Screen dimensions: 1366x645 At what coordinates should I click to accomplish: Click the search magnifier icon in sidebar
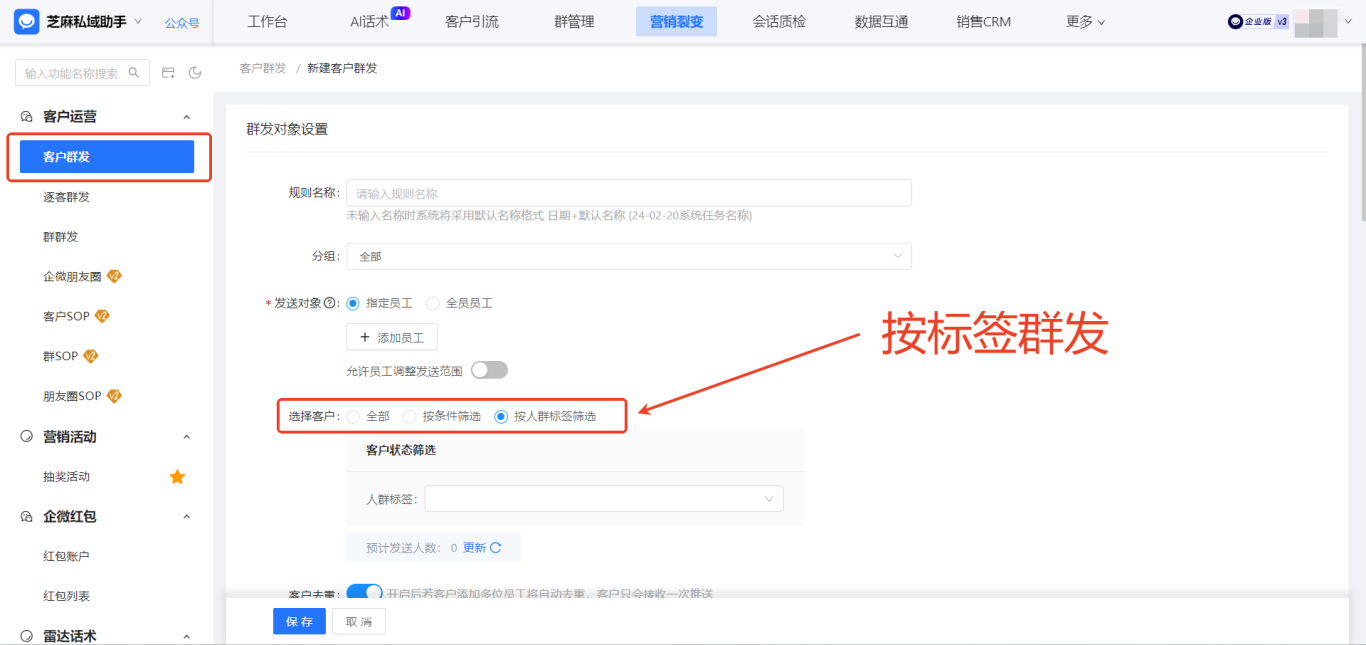(134, 73)
